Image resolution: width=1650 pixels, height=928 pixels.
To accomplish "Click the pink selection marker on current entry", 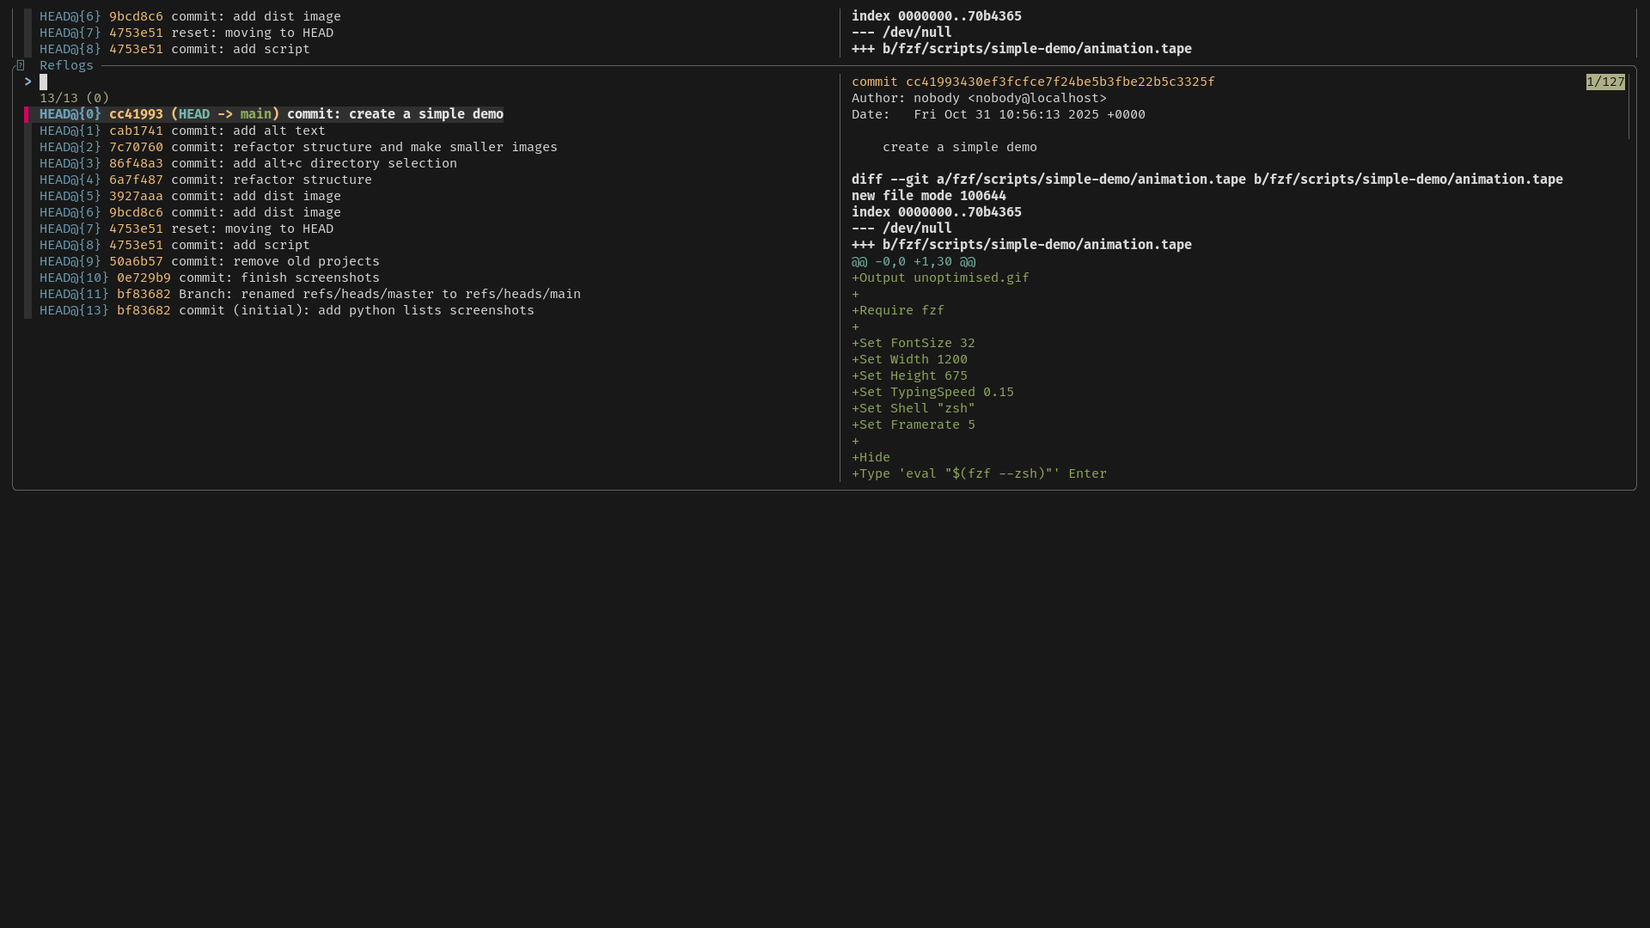I will coord(28,113).
